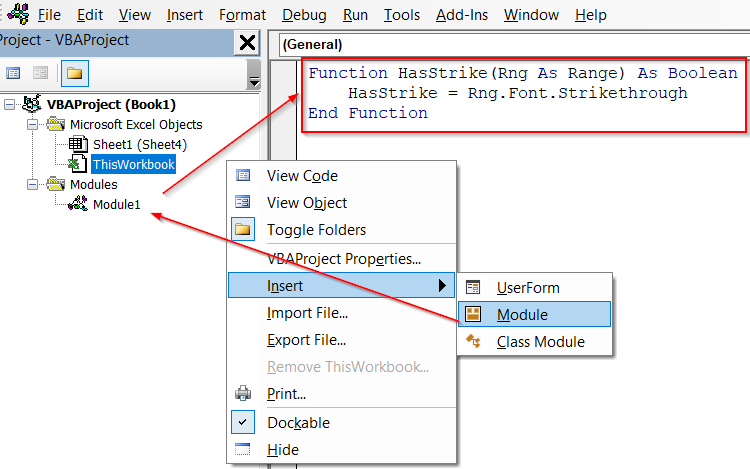Click the Project toolbar overflow arrow
The width and height of the screenshot is (750, 469).
click(254, 75)
